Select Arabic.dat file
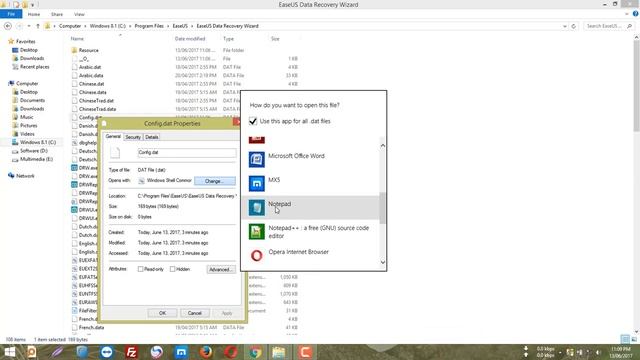Screen dimensions: 640x360 pyautogui.click(x=90, y=67)
